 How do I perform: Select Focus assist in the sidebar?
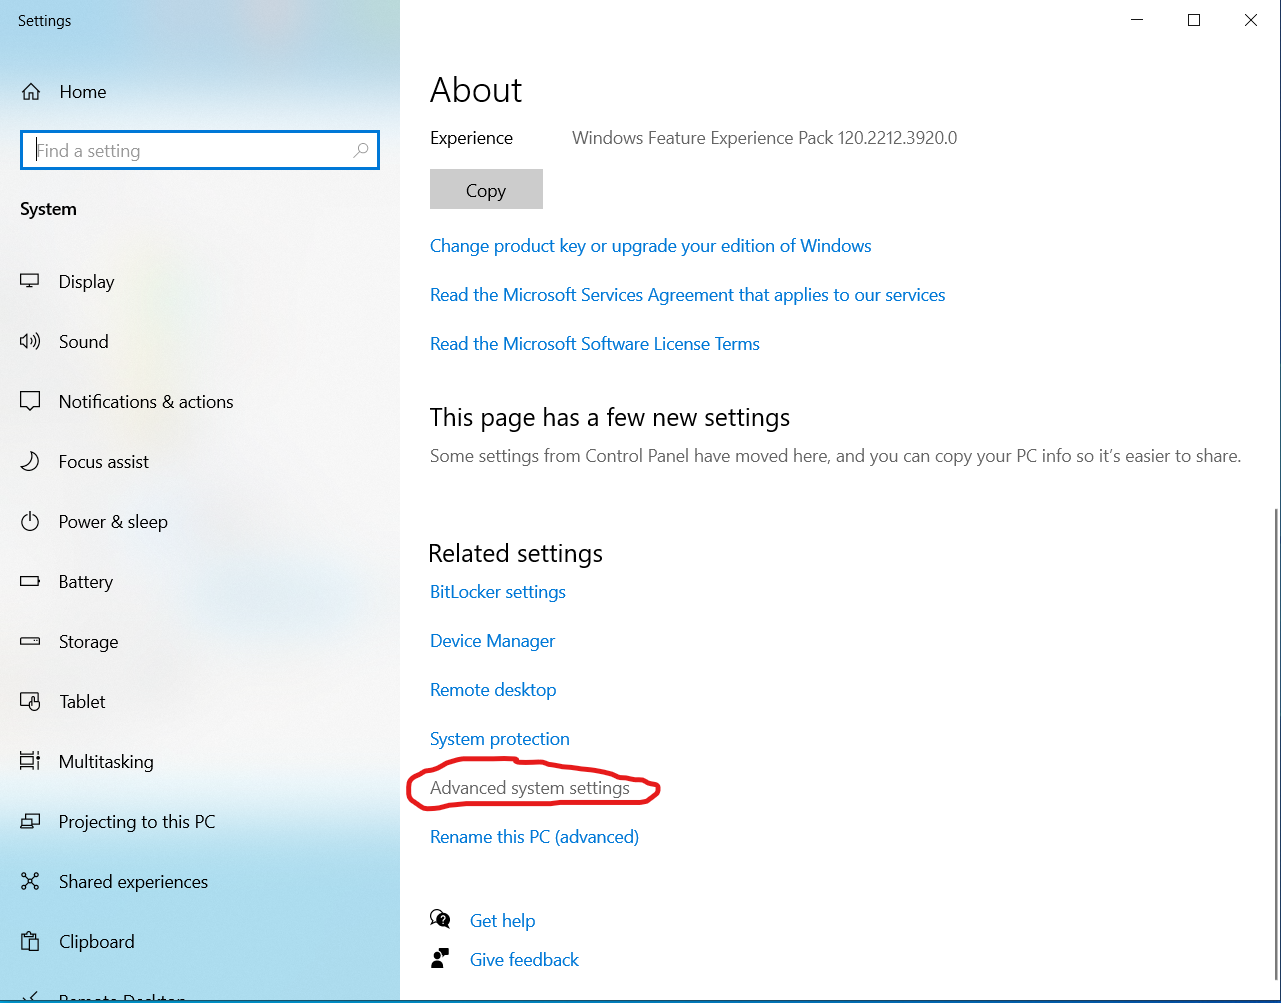tap(102, 461)
